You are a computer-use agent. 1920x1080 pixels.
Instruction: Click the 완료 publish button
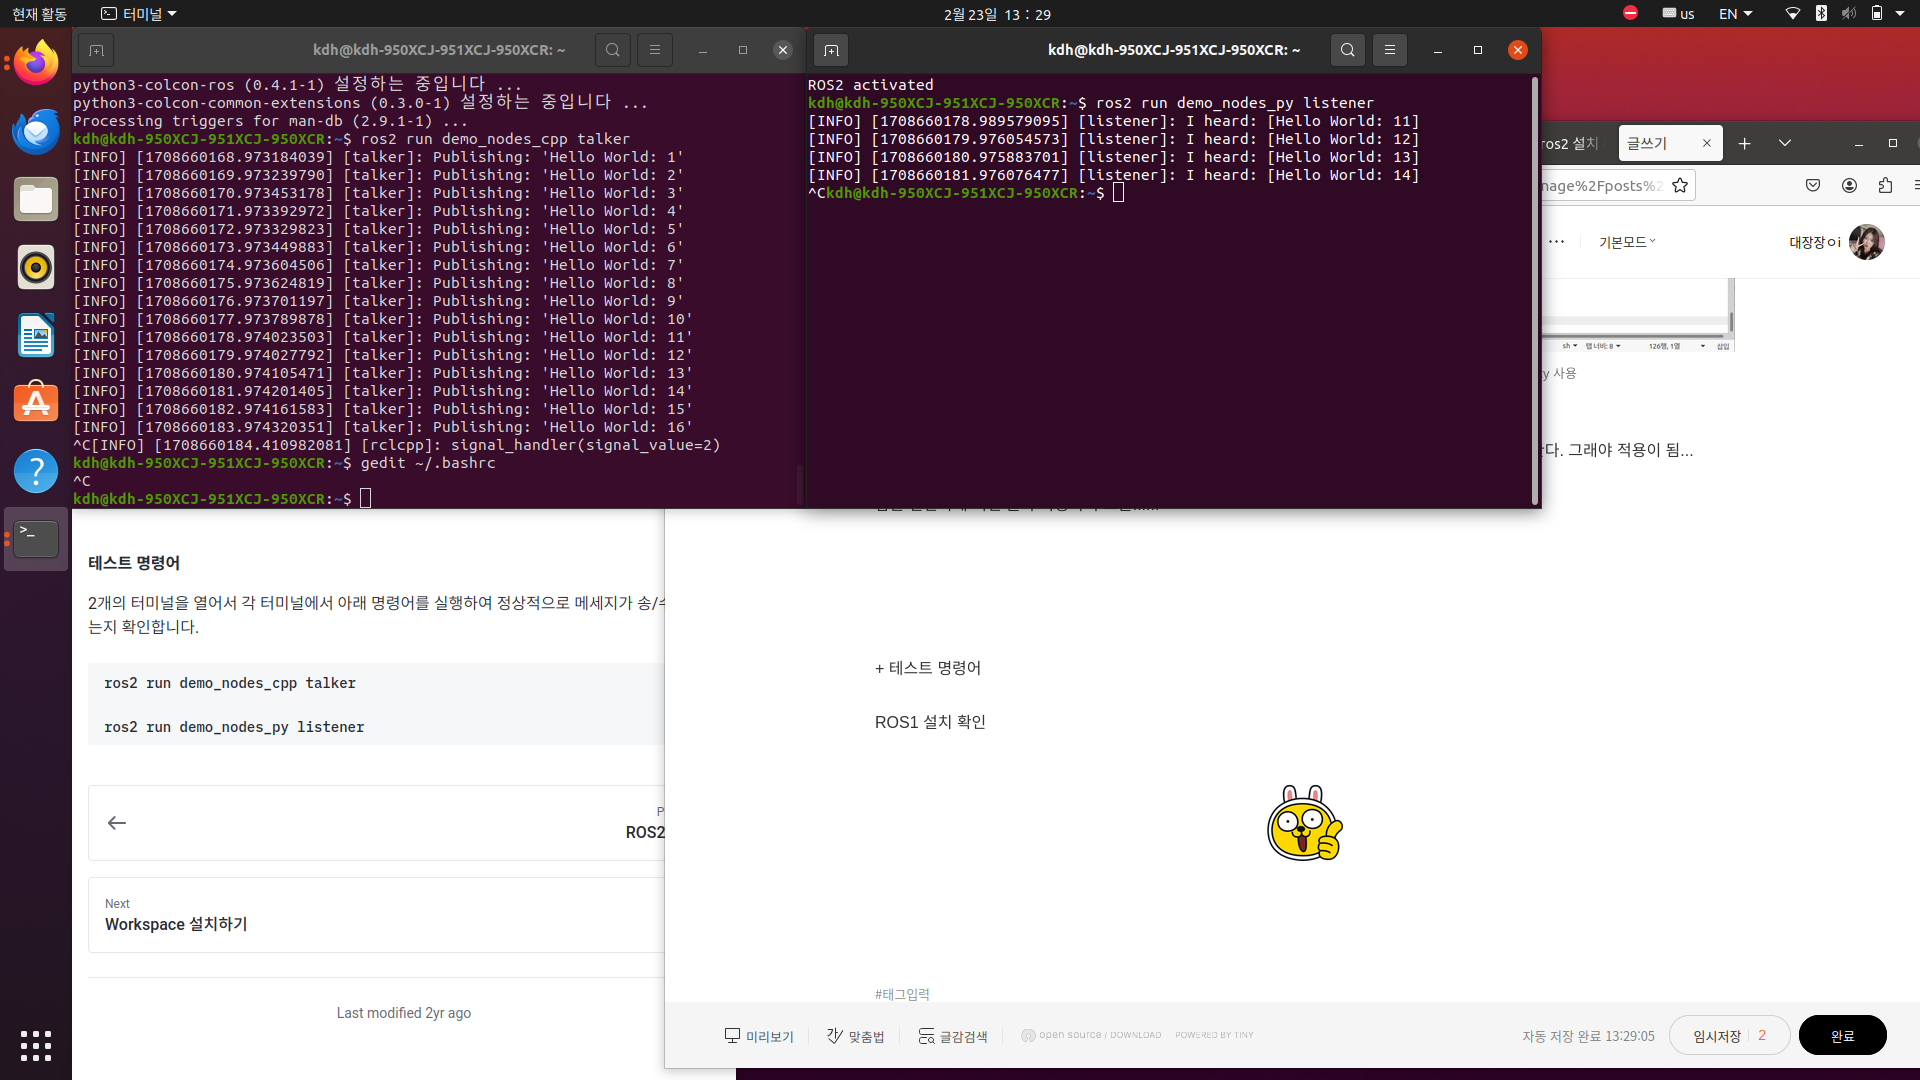point(1842,1035)
